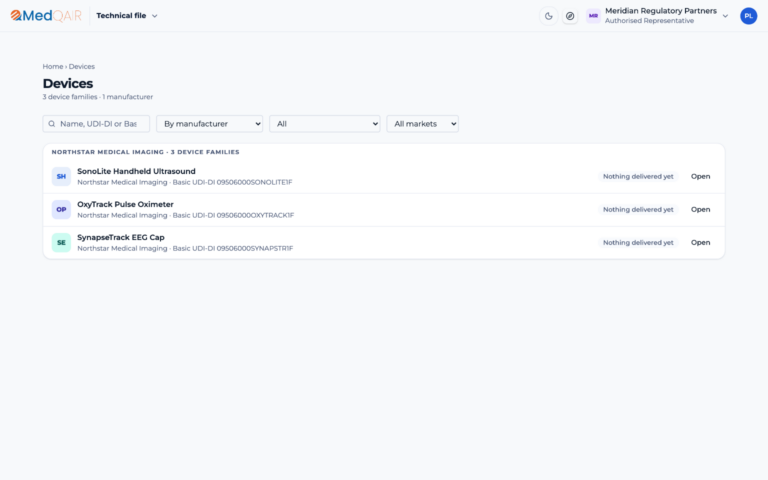Open the All markets dropdown

click(x=422, y=124)
